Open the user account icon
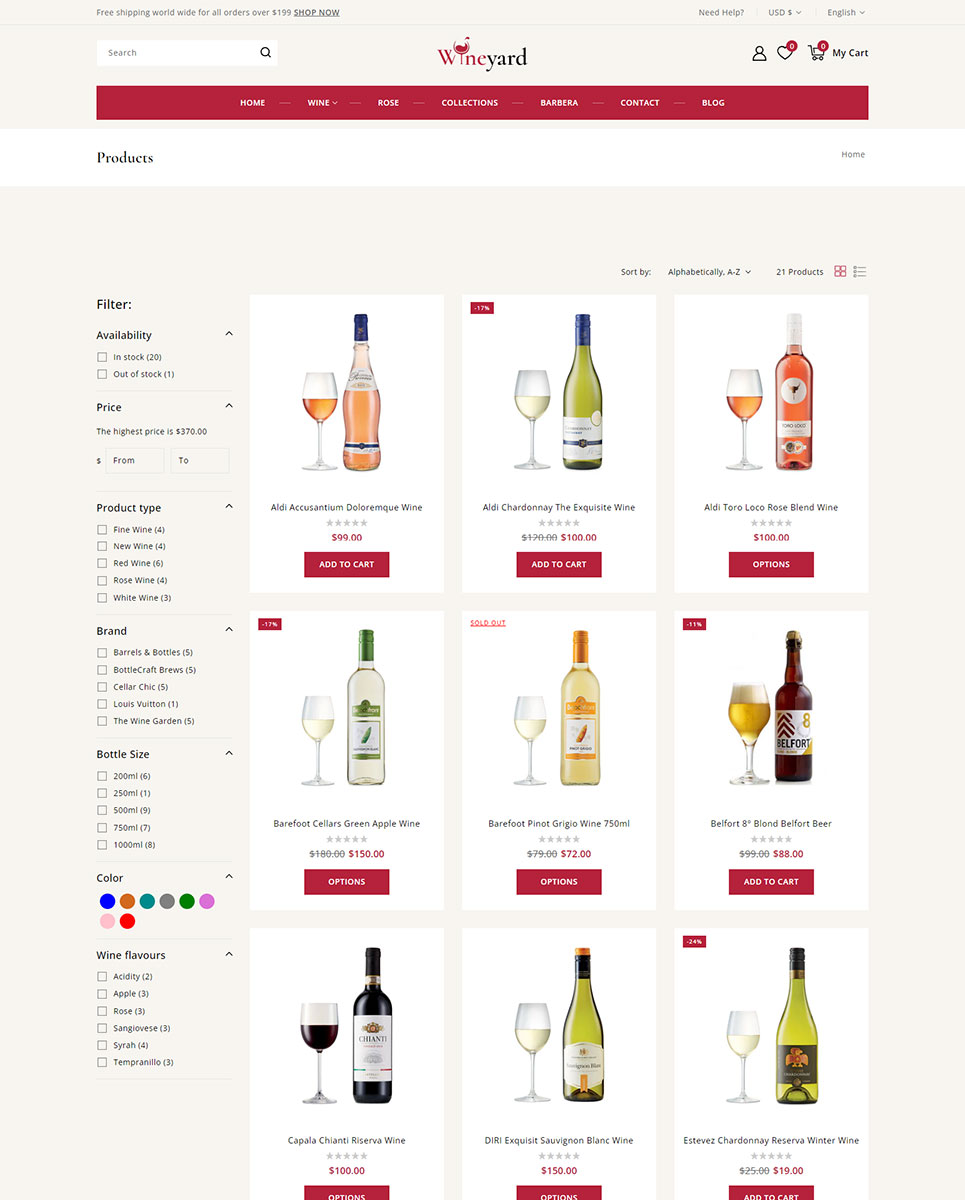The height and width of the screenshot is (1200, 965). coord(759,53)
